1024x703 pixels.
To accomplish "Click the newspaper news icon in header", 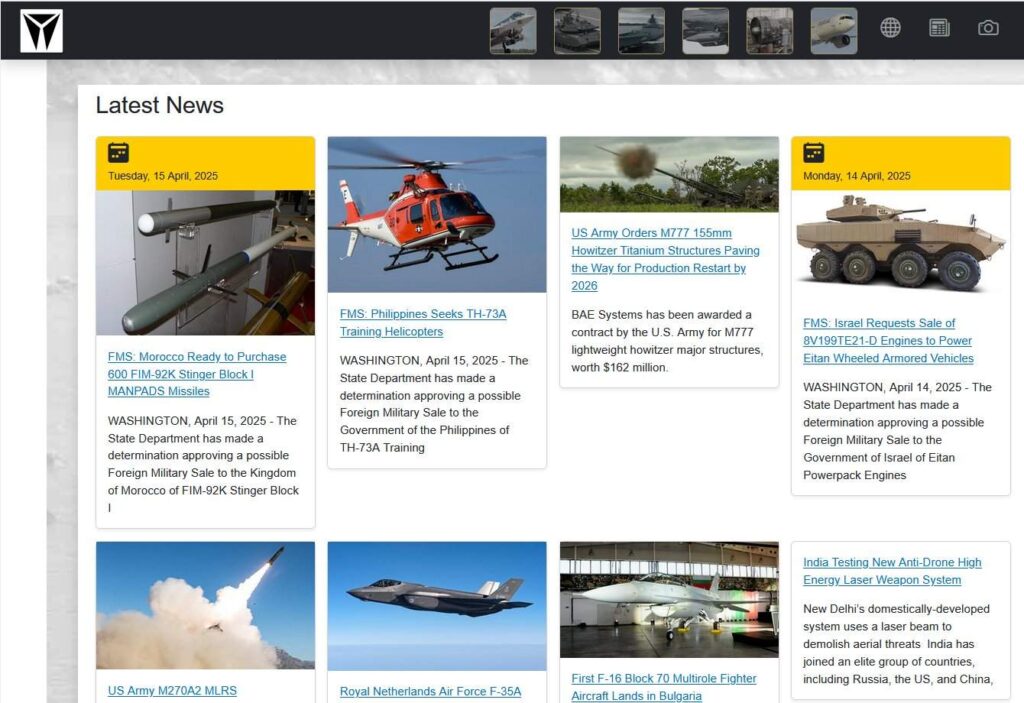I will coord(939,27).
